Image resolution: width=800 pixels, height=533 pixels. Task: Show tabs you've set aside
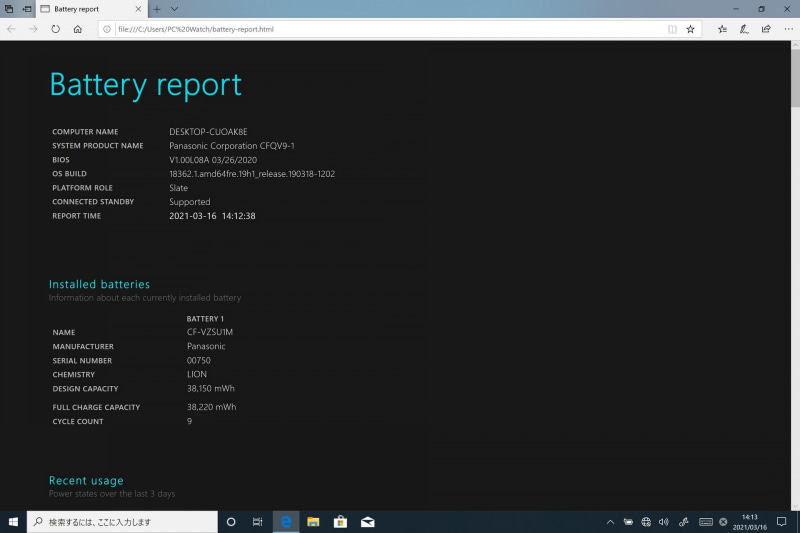9,9
